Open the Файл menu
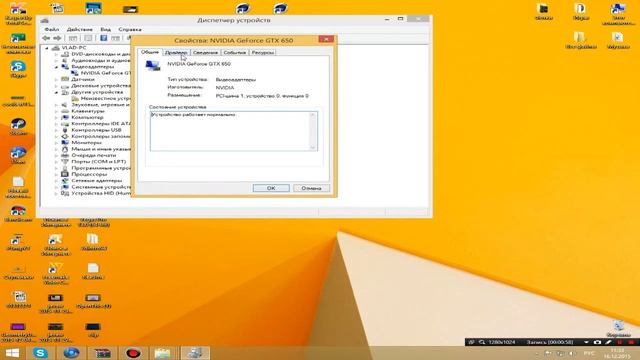The width and height of the screenshot is (640, 360). (51, 29)
